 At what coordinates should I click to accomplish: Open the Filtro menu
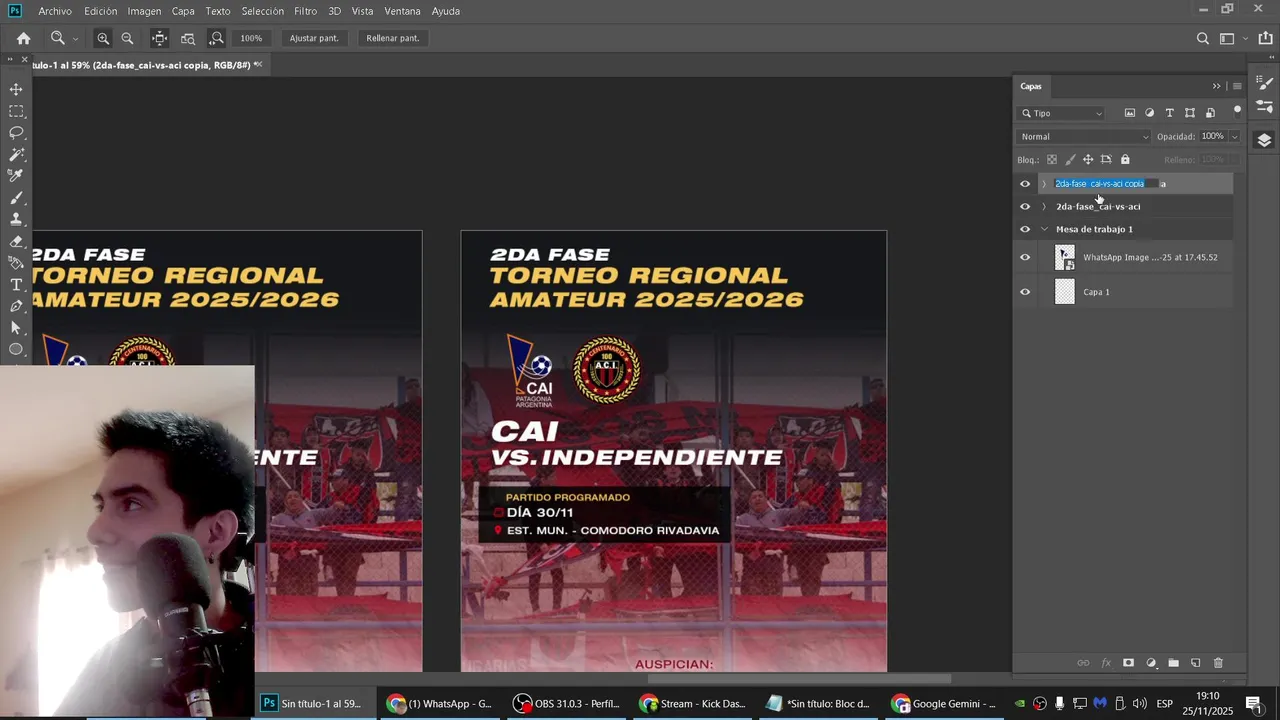coord(306,11)
